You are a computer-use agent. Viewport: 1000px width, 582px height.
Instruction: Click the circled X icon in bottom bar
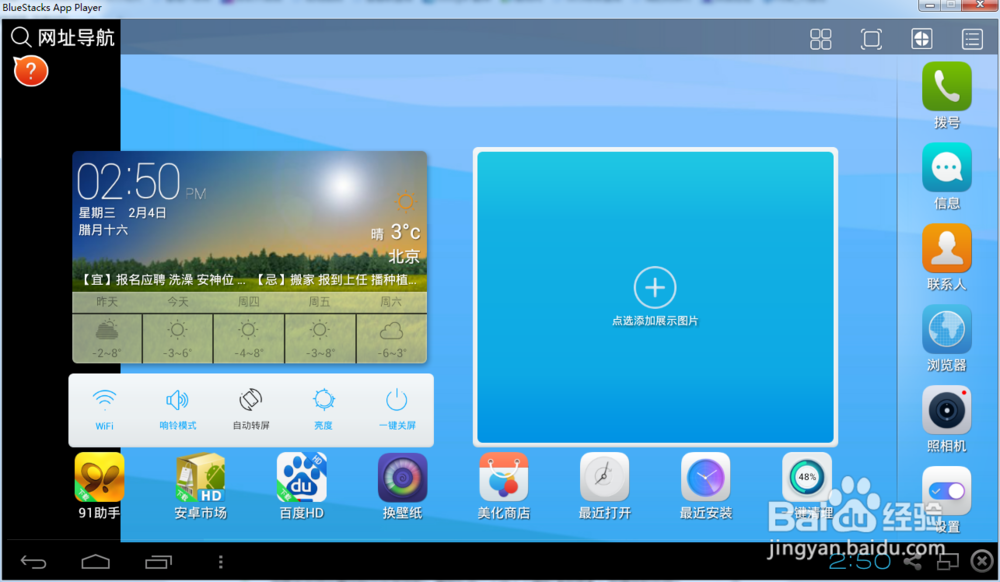982,562
